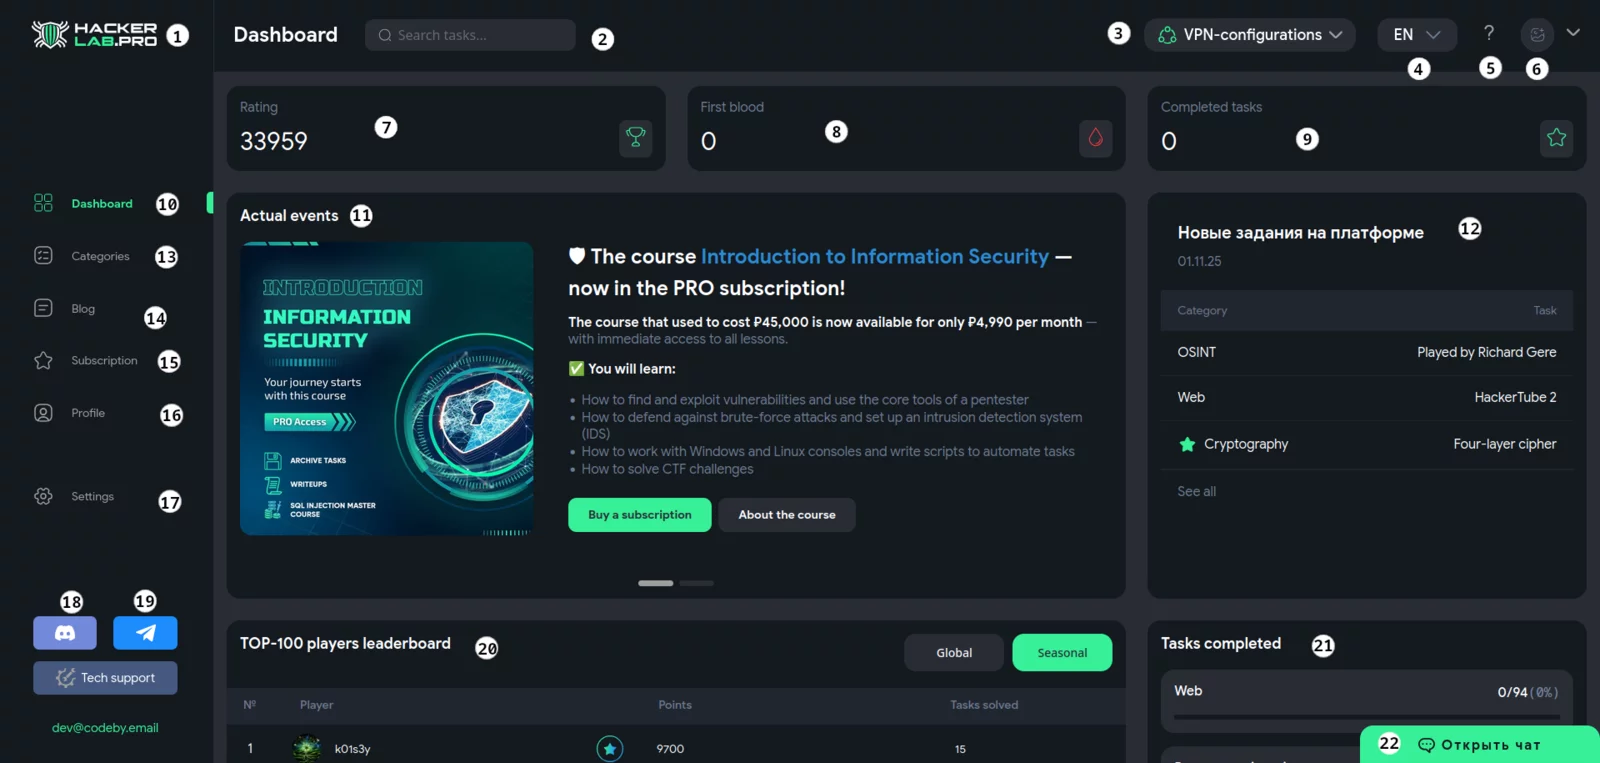Click the Settings gear icon
The width and height of the screenshot is (1600, 763).
point(43,496)
